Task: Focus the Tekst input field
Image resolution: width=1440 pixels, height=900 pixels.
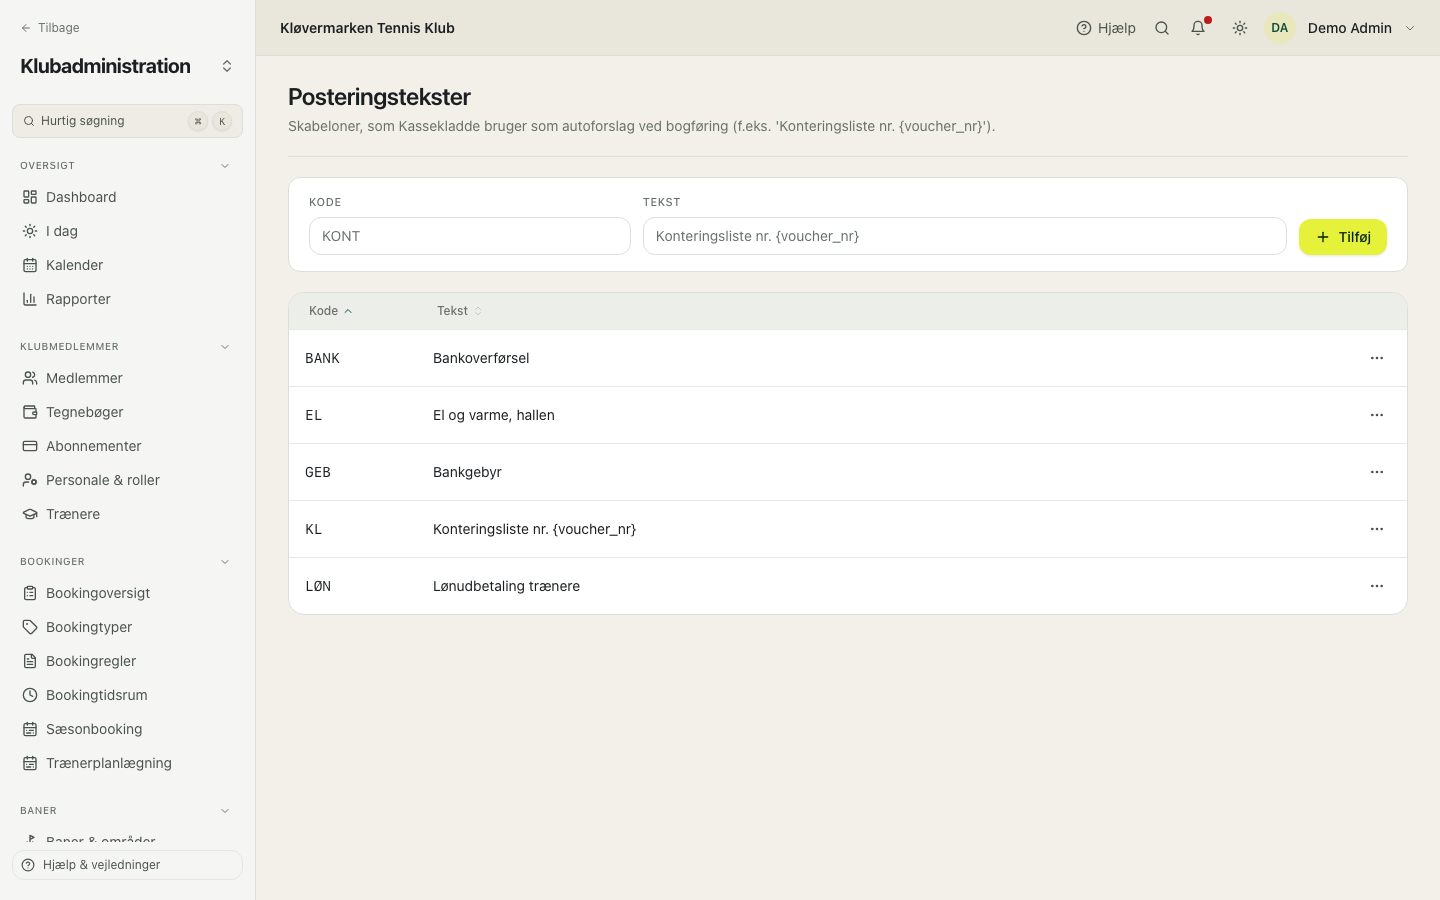Action: (964, 236)
